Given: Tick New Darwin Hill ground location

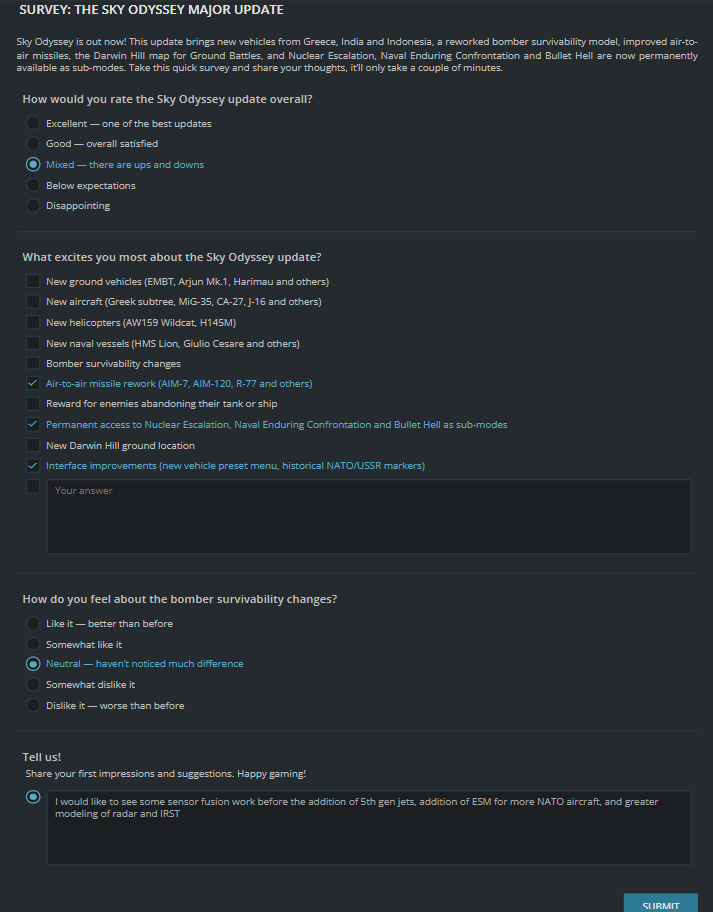Looking at the screenshot, I should click(x=33, y=446).
